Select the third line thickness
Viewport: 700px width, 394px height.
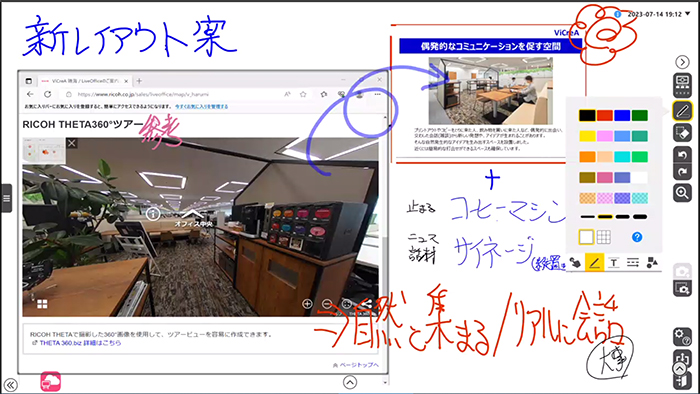click(622, 217)
